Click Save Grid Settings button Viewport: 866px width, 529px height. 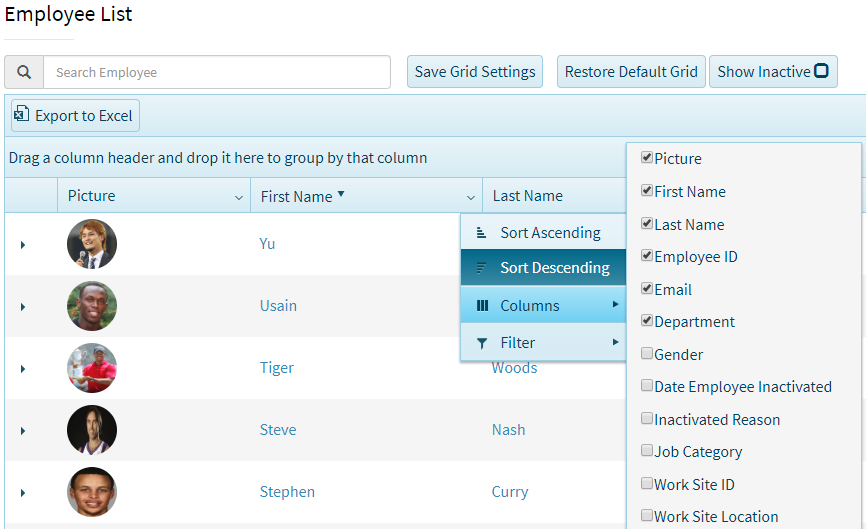[475, 72]
